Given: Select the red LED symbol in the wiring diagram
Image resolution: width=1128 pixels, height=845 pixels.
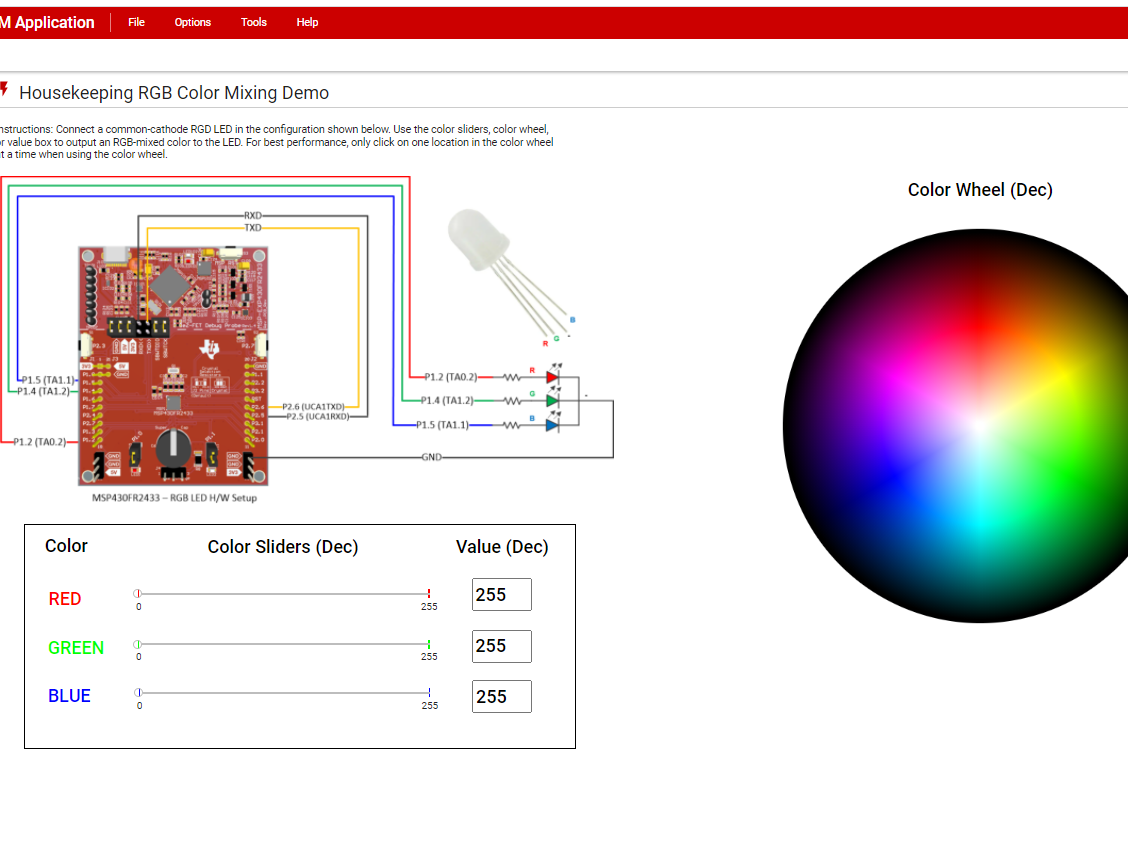Looking at the screenshot, I should pyautogui.click(x=552, y=378).
